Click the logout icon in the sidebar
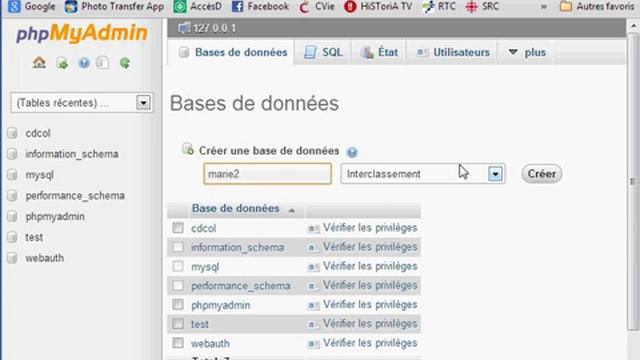This screenshot has width=640, height=360. (x=62, y=63)
